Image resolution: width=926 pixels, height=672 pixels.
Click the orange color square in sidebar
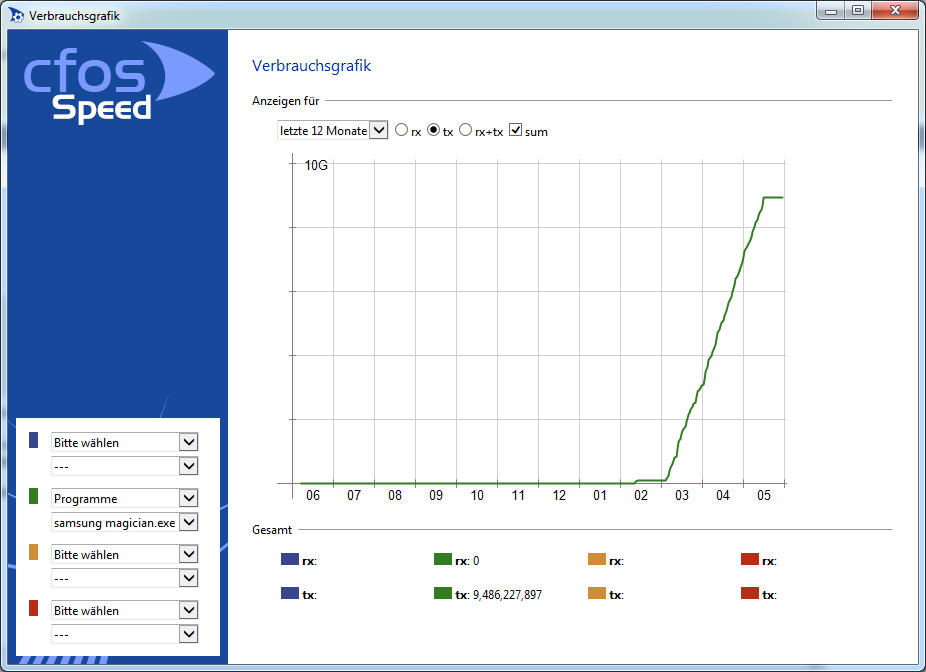click(x=34, y=552)
